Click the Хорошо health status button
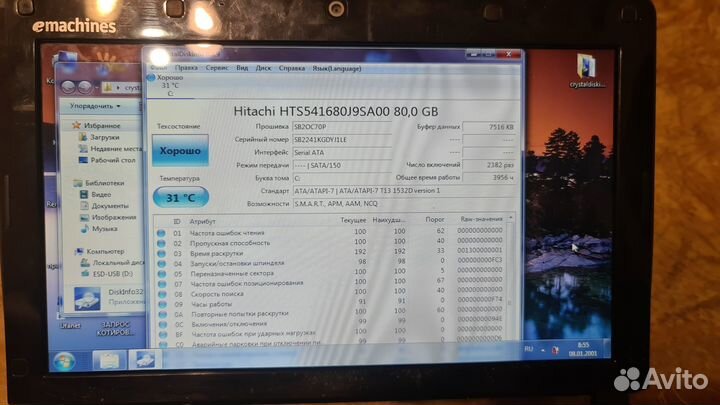 click(x=180, y=150)
